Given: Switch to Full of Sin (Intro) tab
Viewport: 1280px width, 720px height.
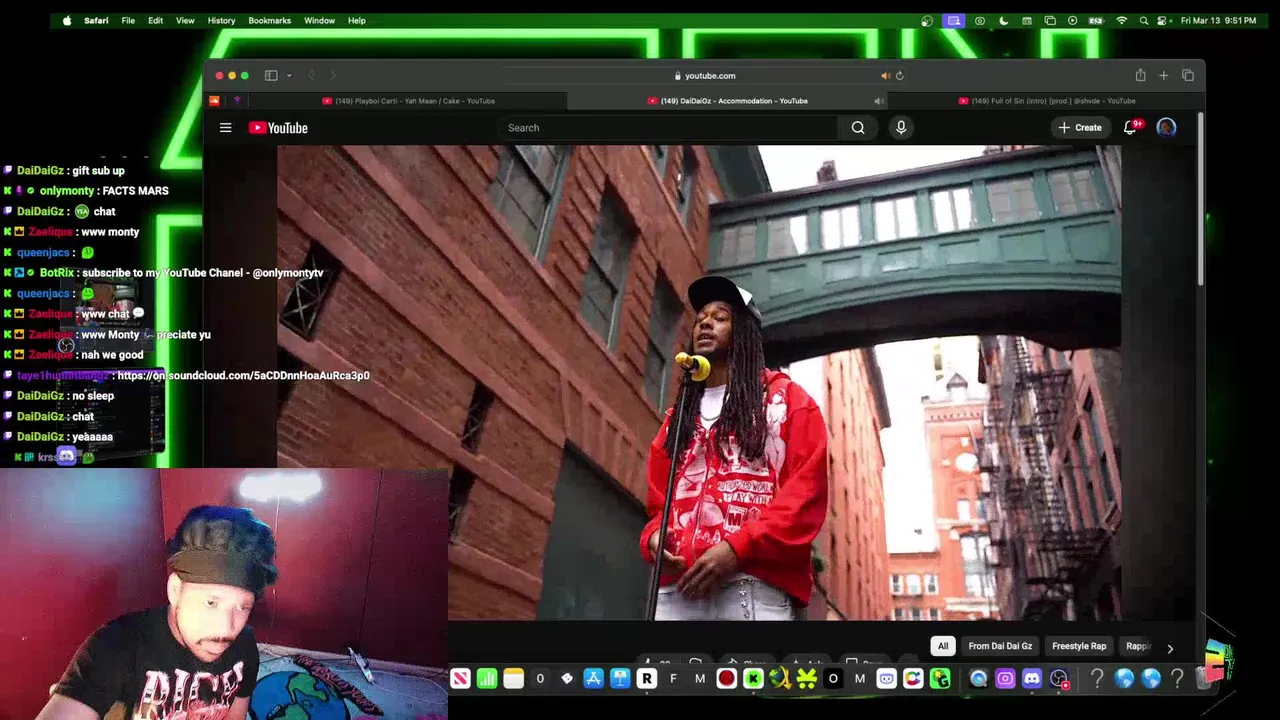Looking at the screenshot, I should (x=1045, y=101).
